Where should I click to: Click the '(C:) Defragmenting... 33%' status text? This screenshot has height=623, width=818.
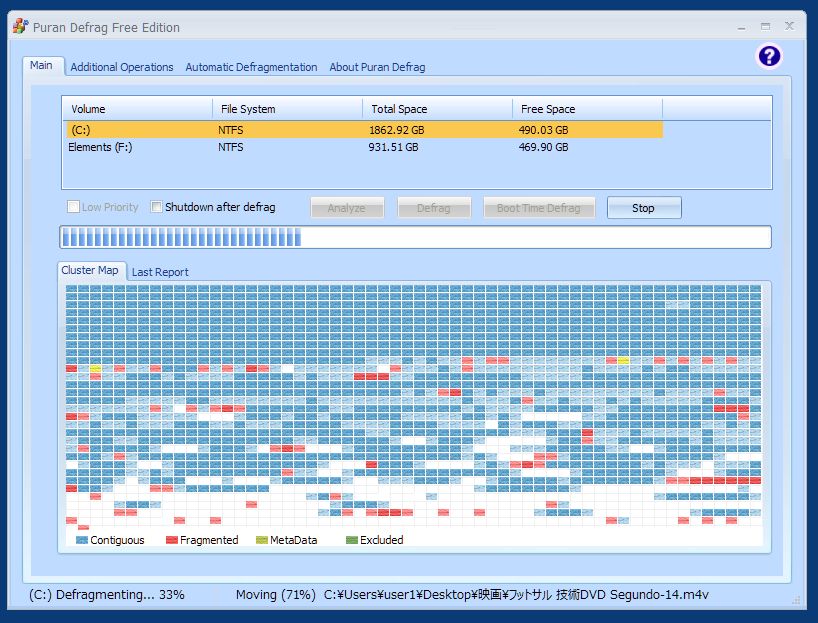pyautogui.click(x=106, y=595)
